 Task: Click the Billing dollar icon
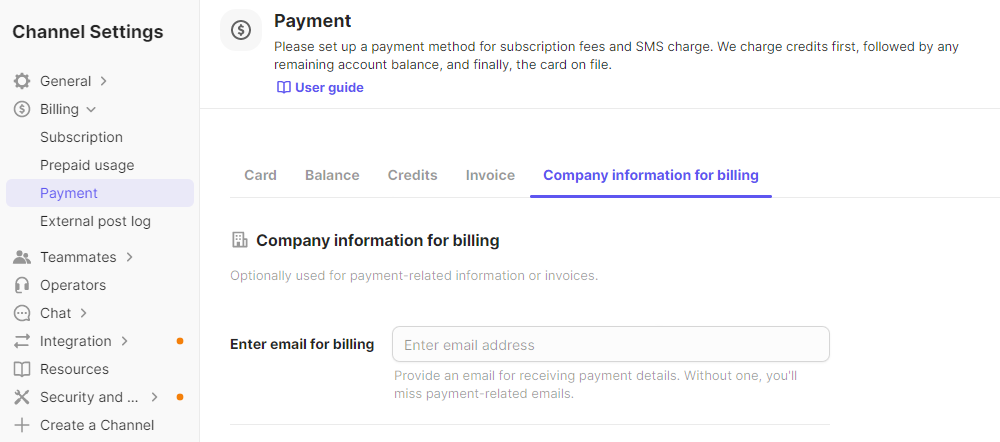pos(22,109)
